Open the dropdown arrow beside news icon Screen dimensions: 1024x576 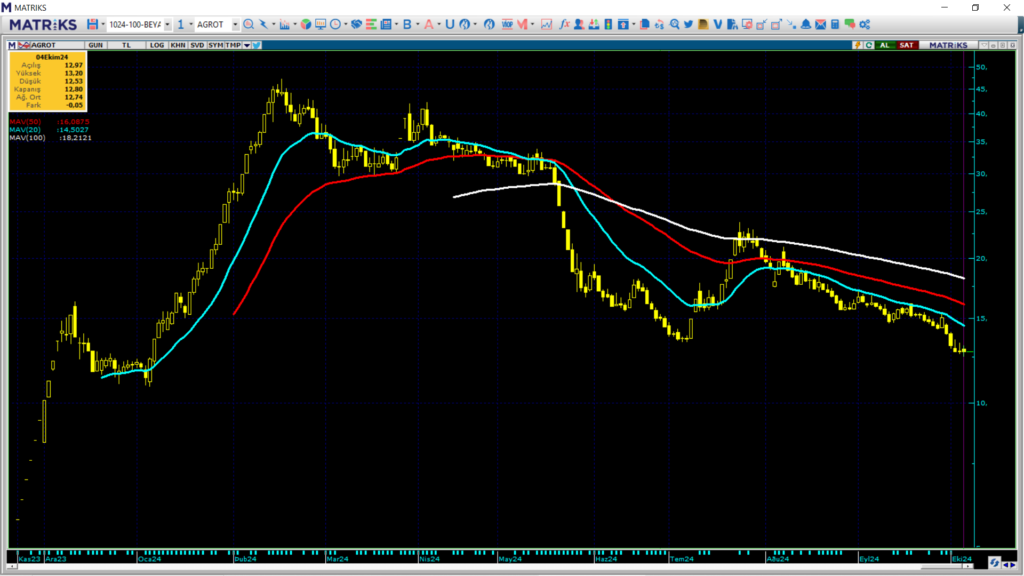pyautogui.click(x=396, y=24)
